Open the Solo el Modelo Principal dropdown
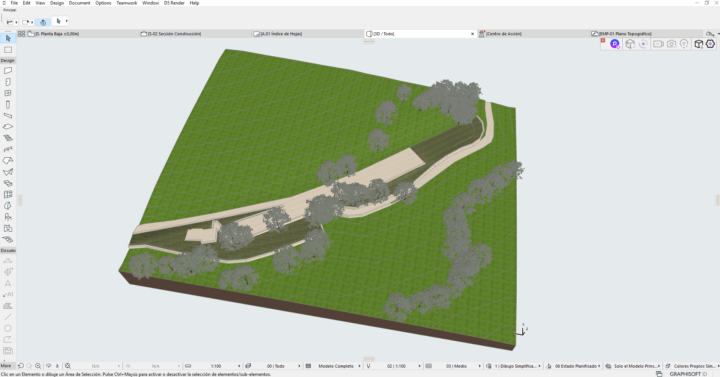The image size is (720, 377). pos(634,366)
